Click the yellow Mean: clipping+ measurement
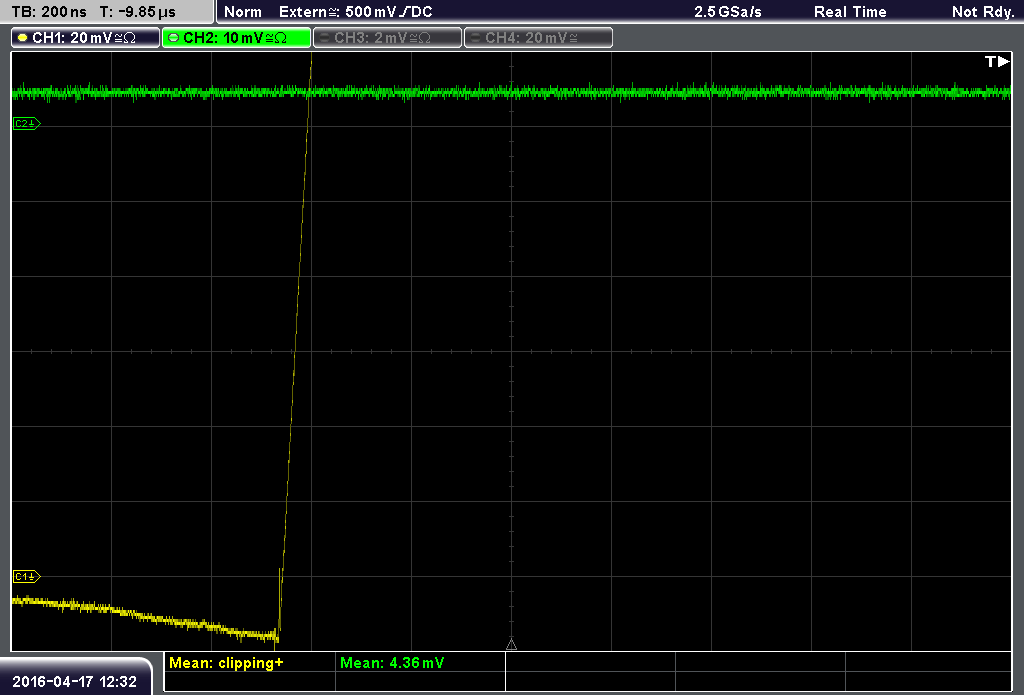The image size is (1024, 695). [x=226, y=663]
